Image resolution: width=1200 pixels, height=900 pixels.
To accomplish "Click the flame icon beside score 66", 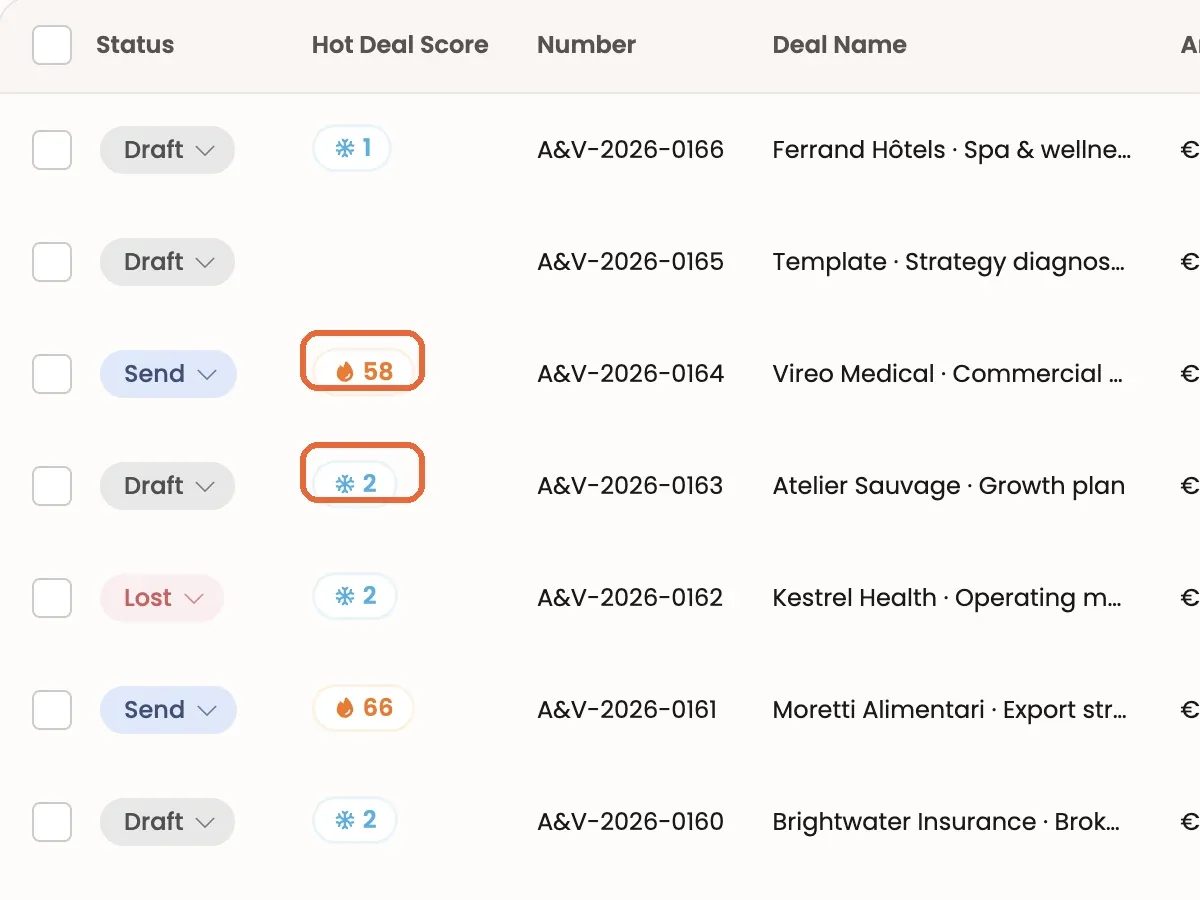I will pyautogui.click(x=345, y=708).
